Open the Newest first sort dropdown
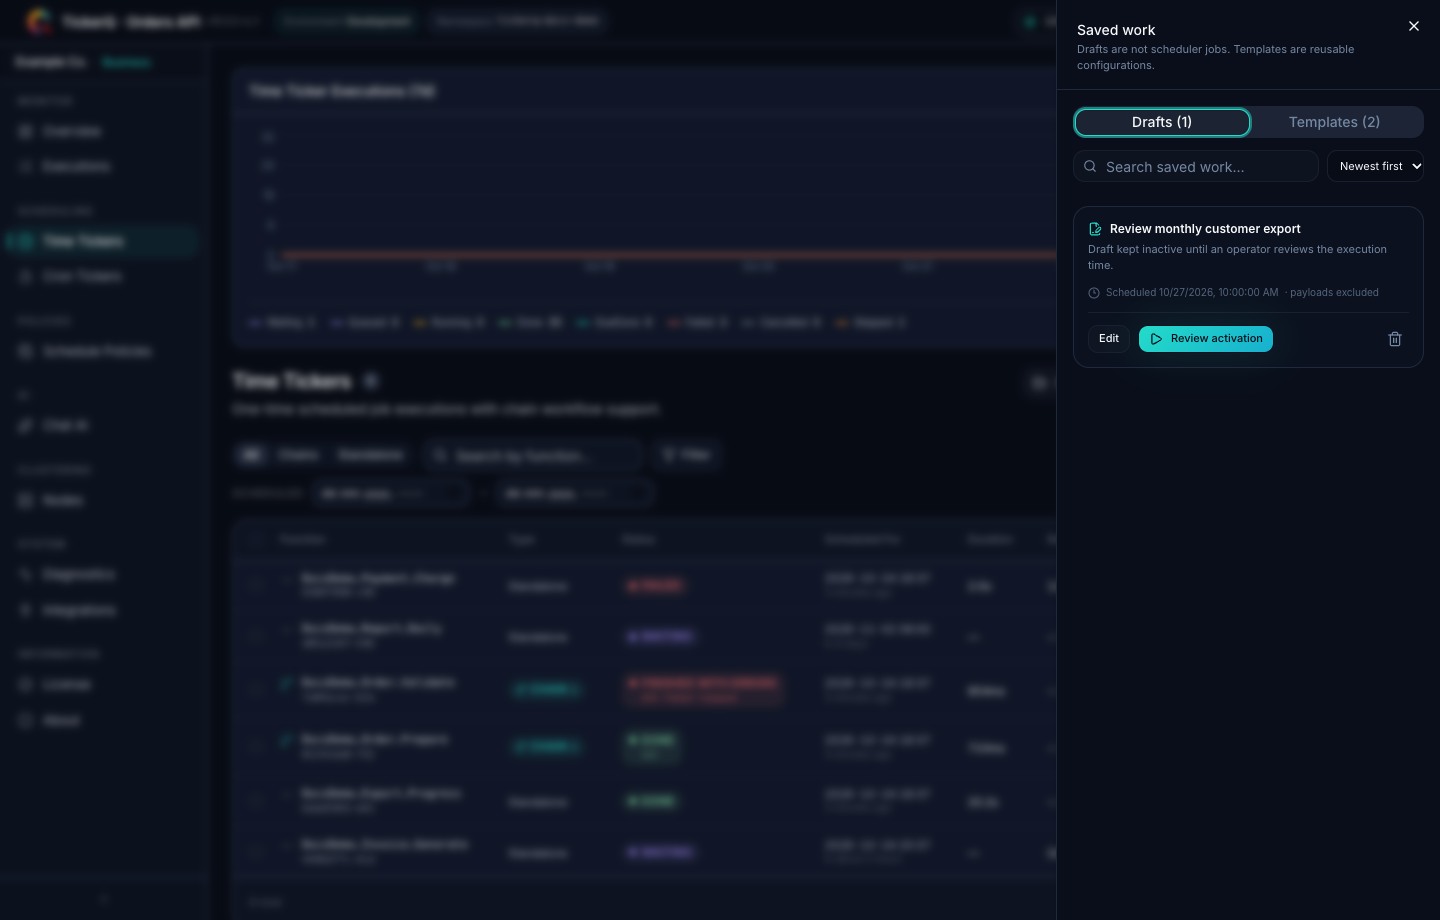Screen dimensions: 1440x920 (x=1375, y=166)
